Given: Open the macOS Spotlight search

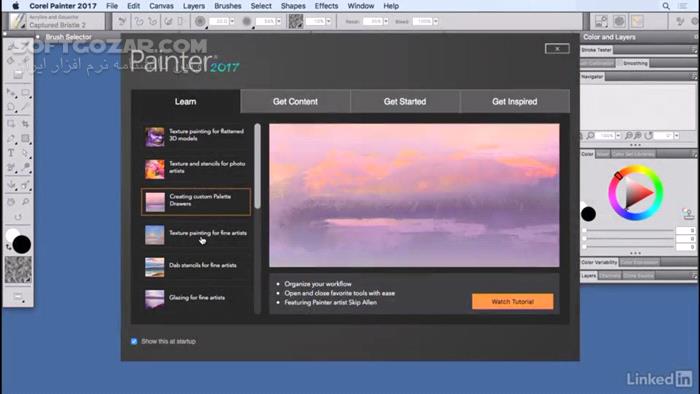Looking at the screenshot, I should (x=666, y=6).
